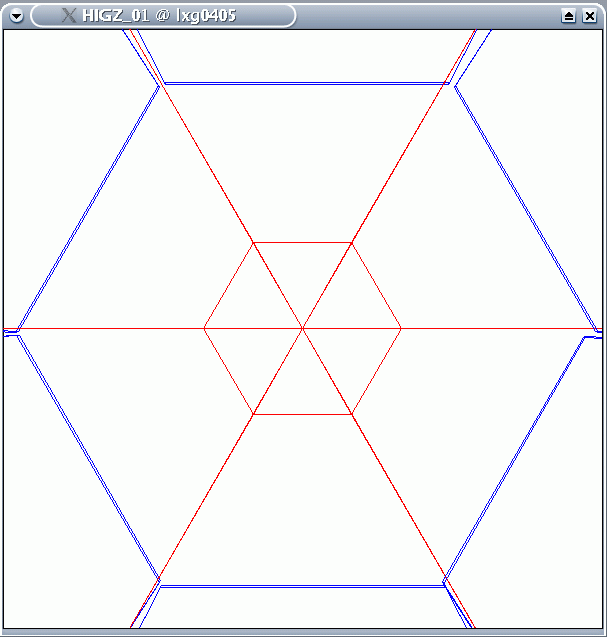Image resolution: width=607 pixels, height=637 pixels.
Task: Open the window menu arrow button
Action: click(x=16, y=16)
